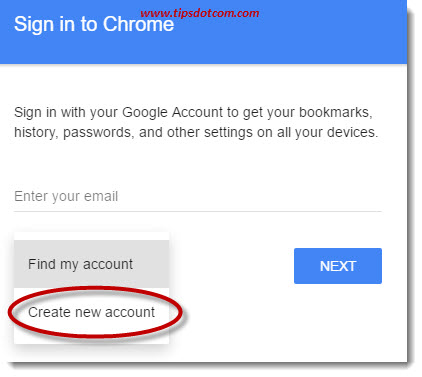Click the www.tipsdotcom.com watermark text

[200, 13]
